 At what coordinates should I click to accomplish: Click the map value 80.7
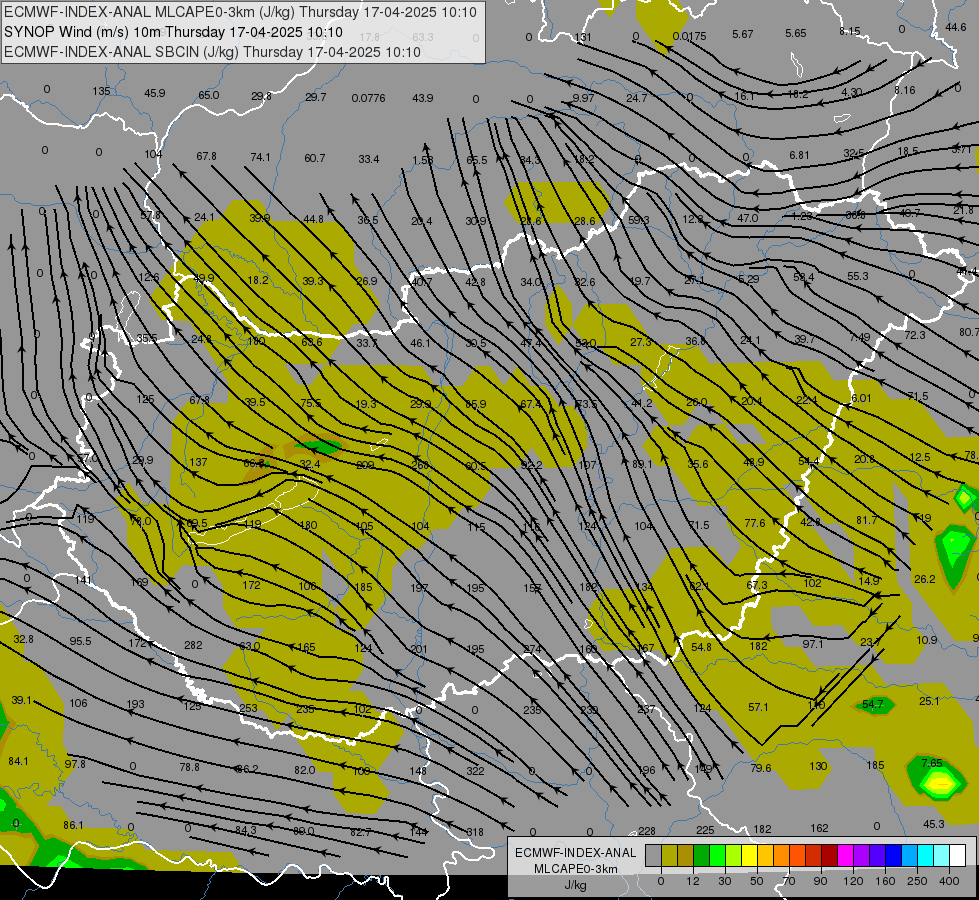968,332
